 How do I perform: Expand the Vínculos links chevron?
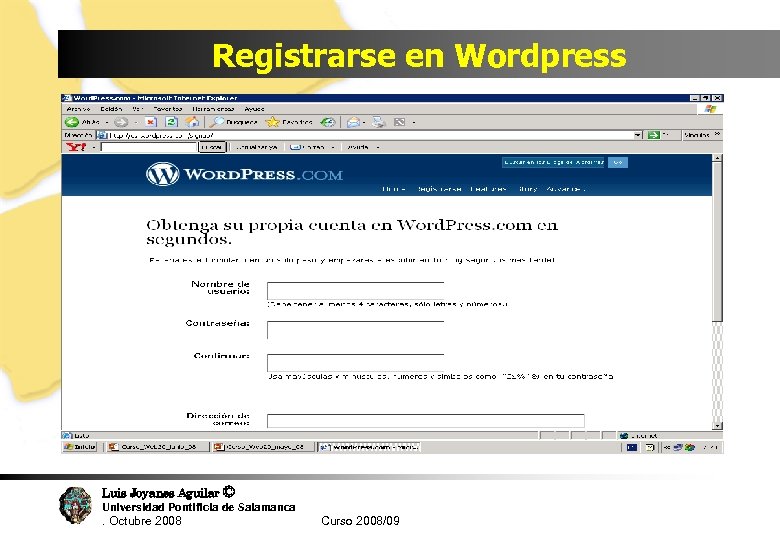point(717,134)
